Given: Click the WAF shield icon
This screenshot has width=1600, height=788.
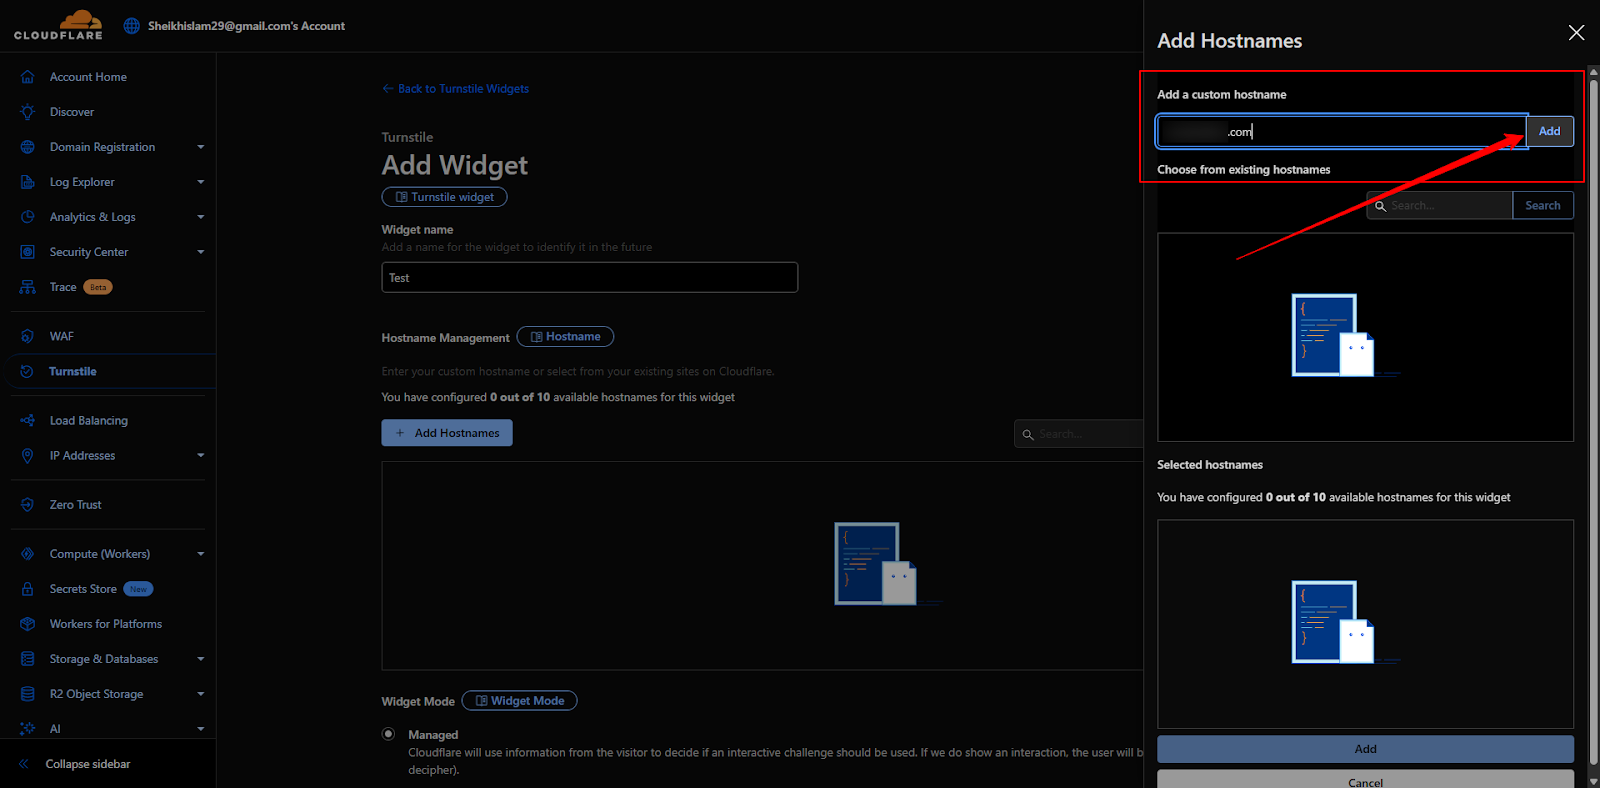Looking at the screenshot, I should click(x=27, y=336).
